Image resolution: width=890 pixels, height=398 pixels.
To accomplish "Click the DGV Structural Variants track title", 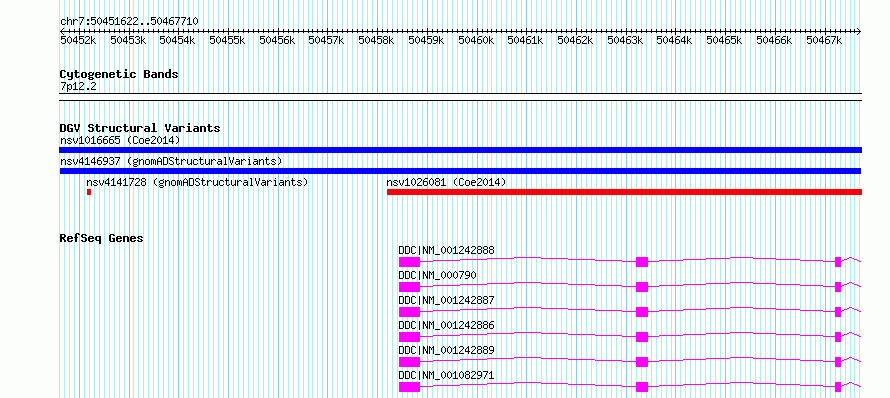I will click(140, 128).
